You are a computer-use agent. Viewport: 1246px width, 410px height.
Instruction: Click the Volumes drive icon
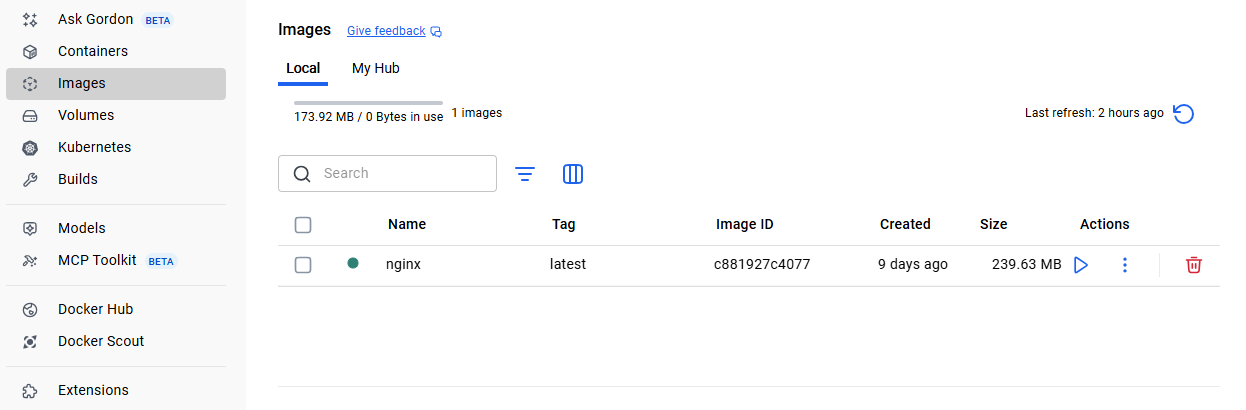tap(30, 115)
